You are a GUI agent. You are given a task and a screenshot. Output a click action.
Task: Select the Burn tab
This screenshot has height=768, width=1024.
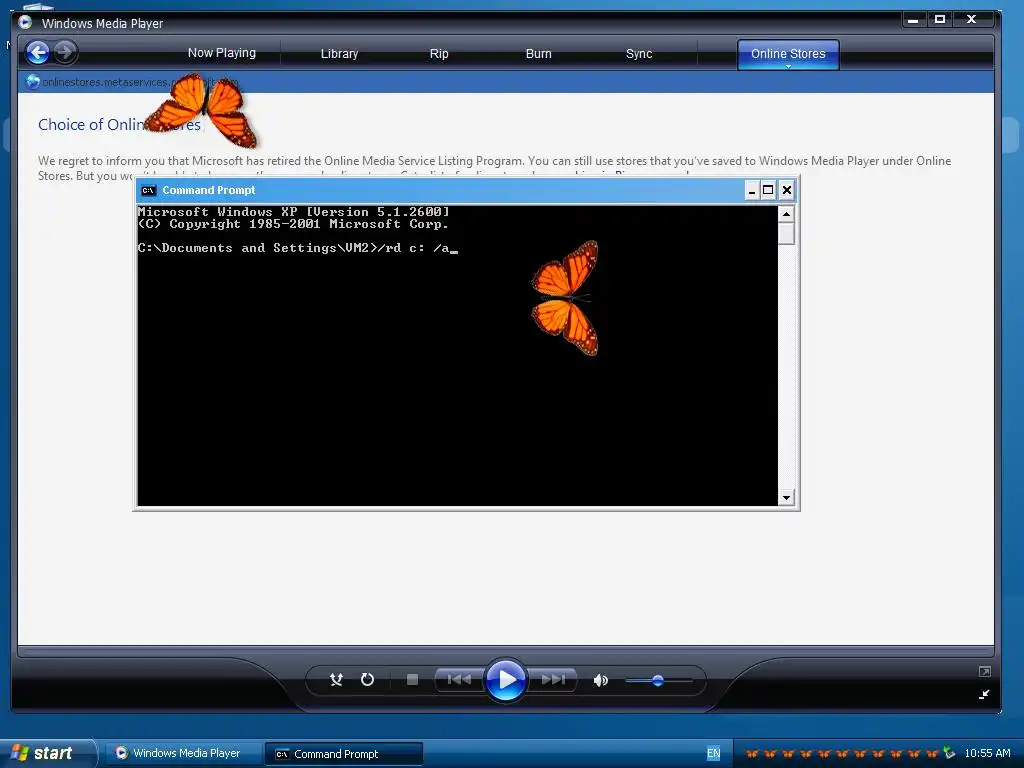tap(539, 54)
